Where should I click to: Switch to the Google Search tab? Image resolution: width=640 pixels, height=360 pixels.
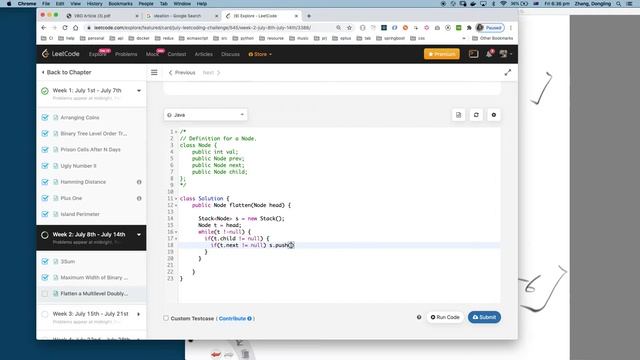[182, 16]
